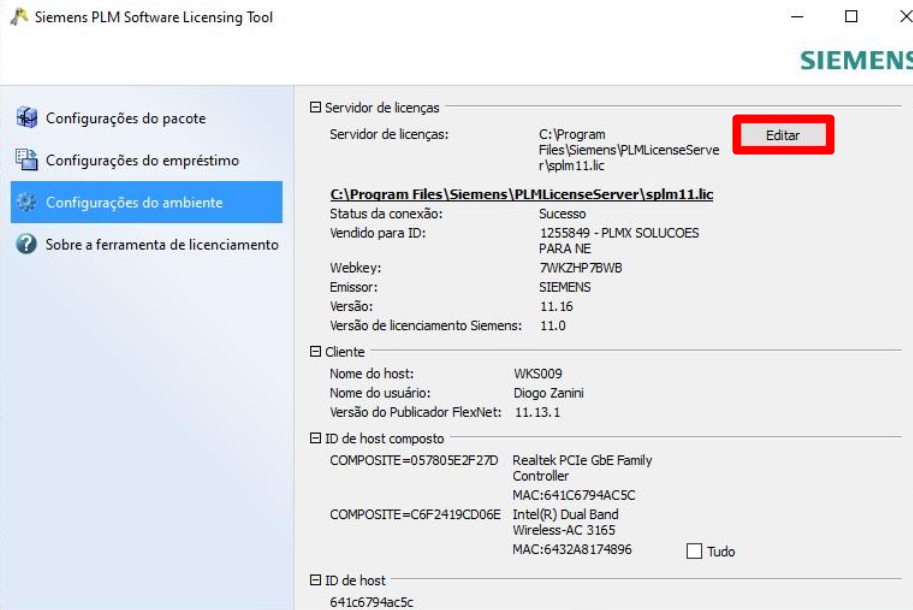This screenshot has width=913, height=610.
Task: Collapse the ID de host section
Action: tap(316, 580)
